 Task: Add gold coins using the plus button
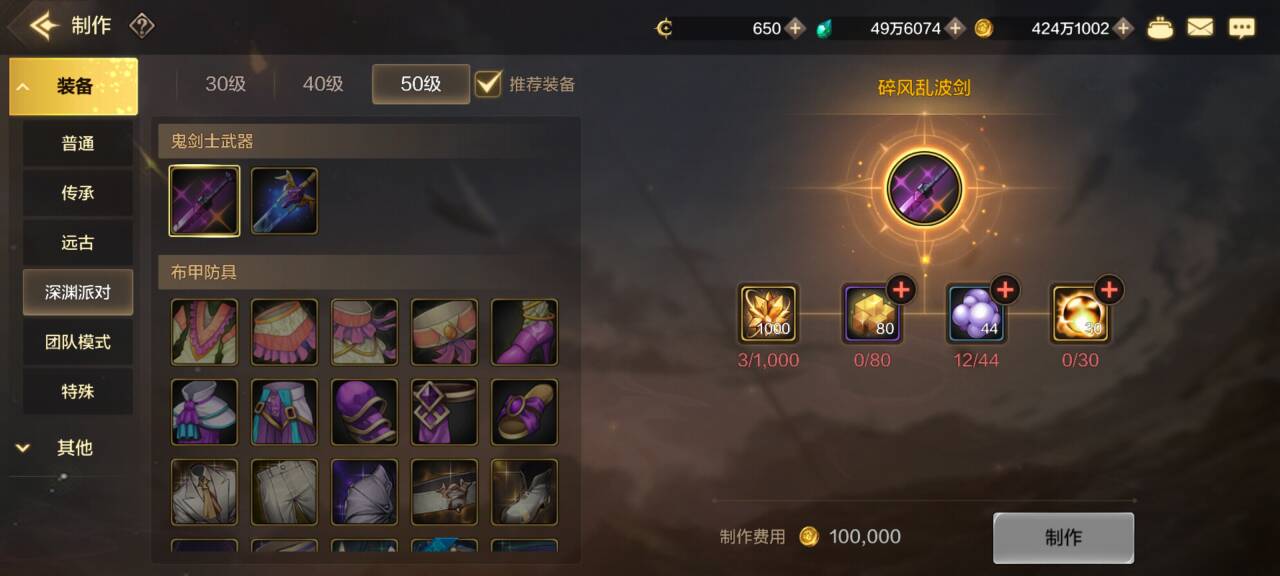pos(1124,28)
